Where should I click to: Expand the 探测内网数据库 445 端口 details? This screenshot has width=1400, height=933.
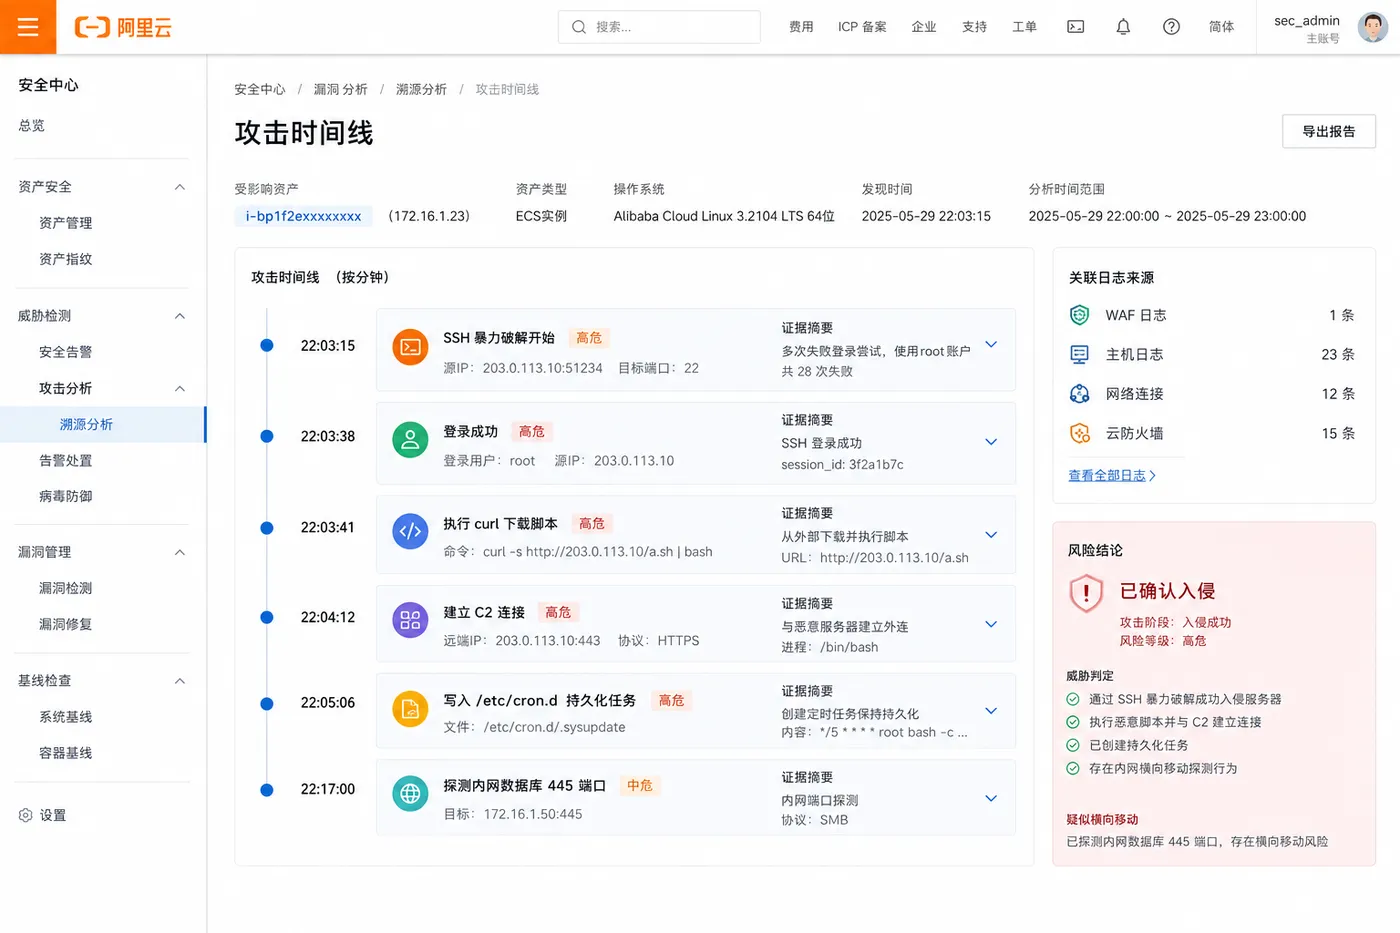coord(991,798)
